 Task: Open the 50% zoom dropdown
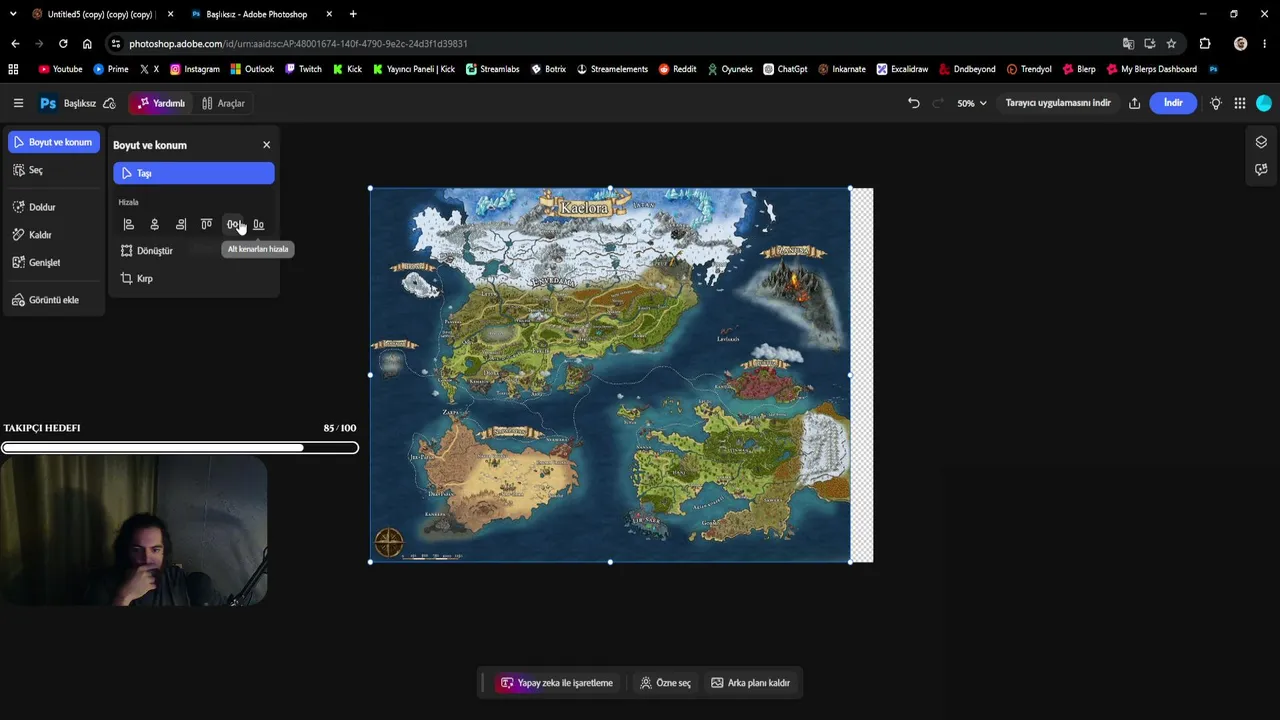(972, 103)
